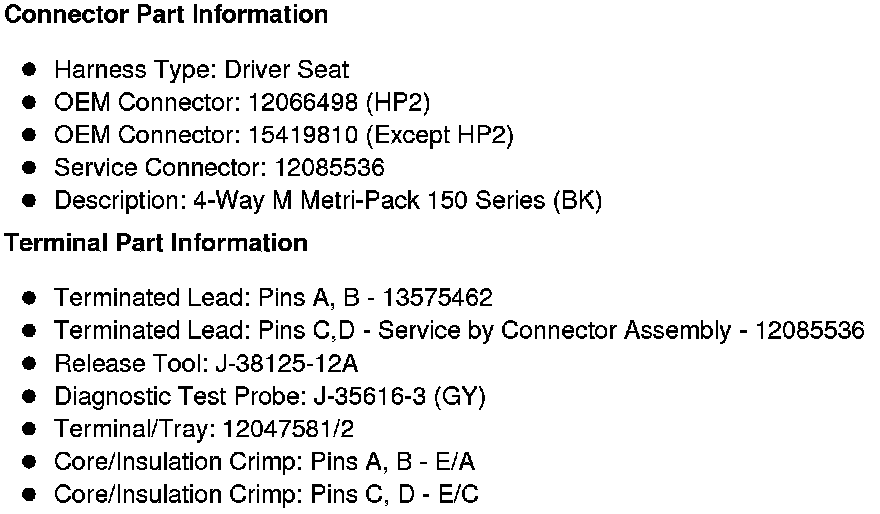The width and height of the screenshot is (880, 514).
Task: Select the "Harness Type: Driver Seat" text
Action: [201, 70]
